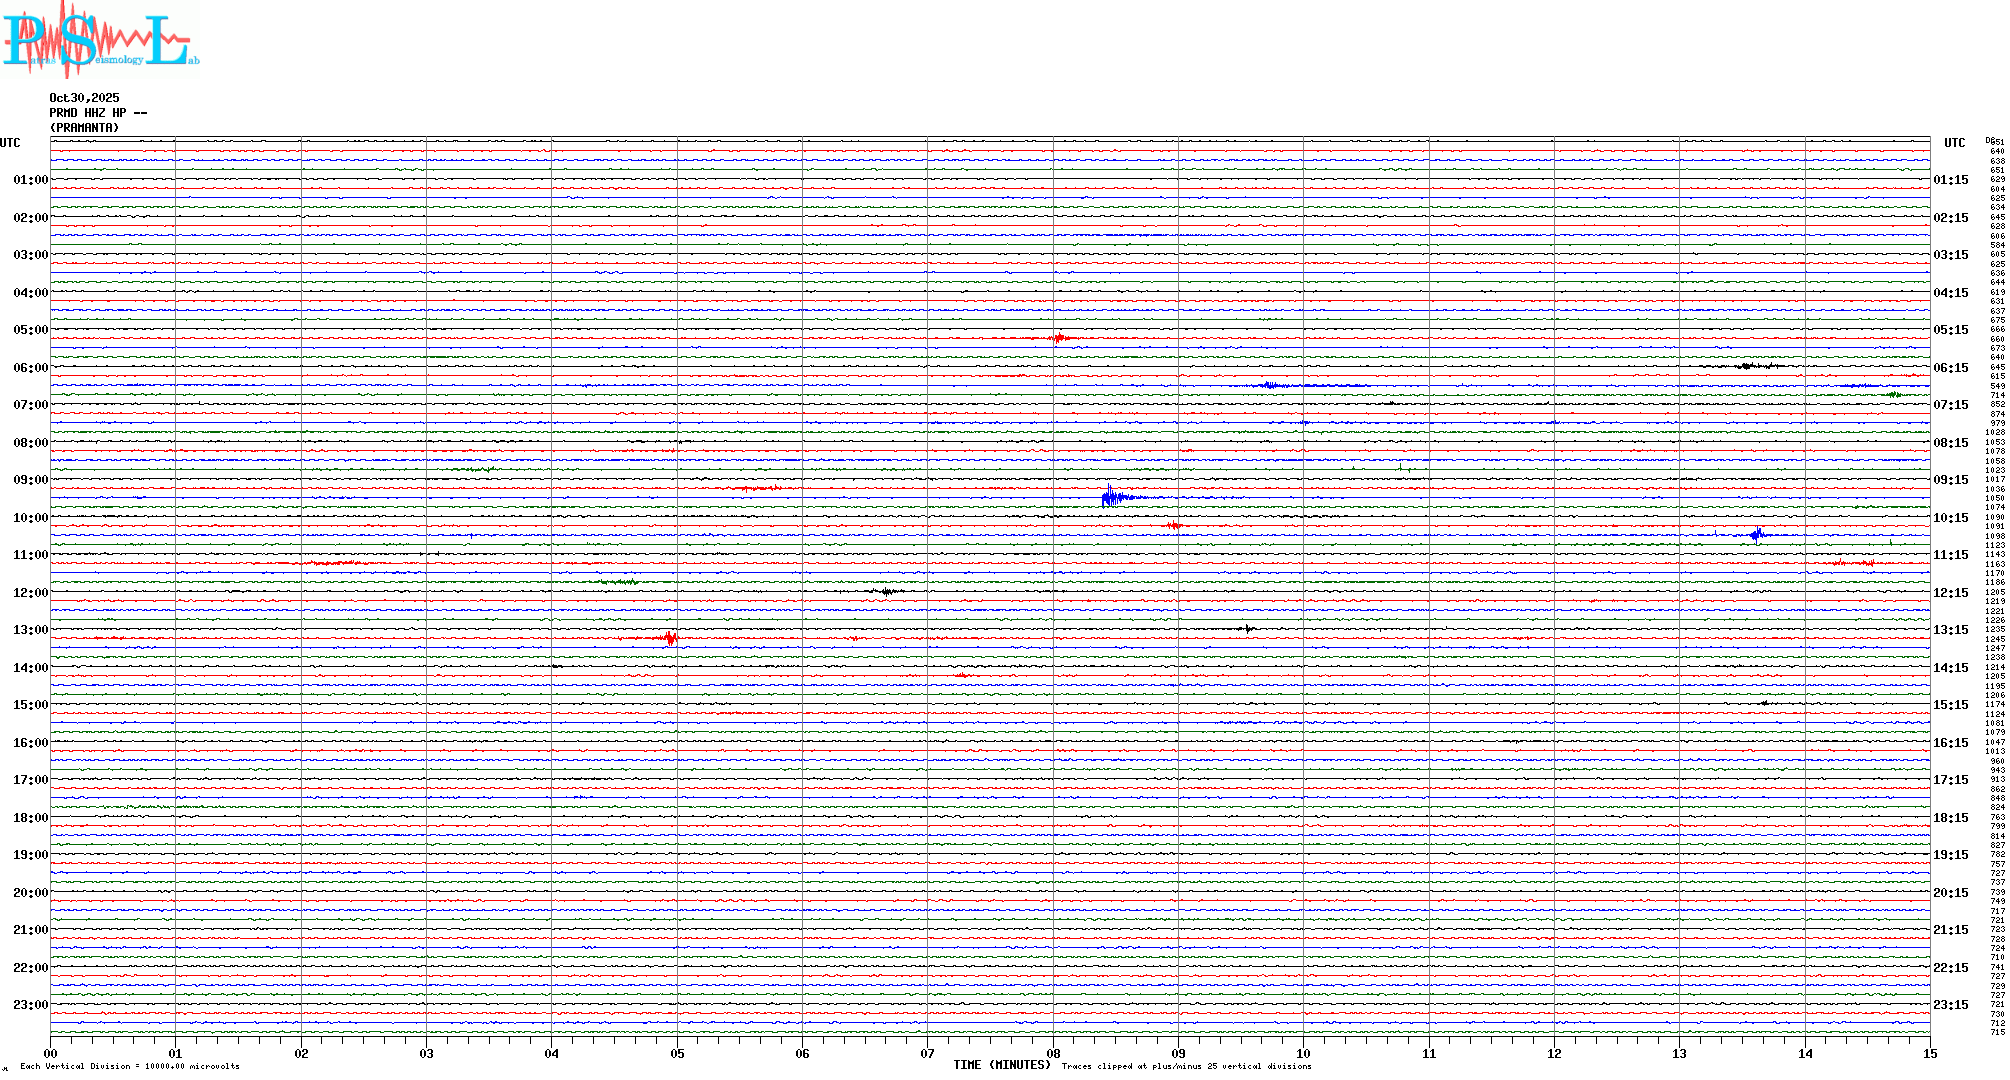Viewport: 2010px width, 1080px height.
Task: Click the blue event near minute 13.6
Action: (1757, 535)
